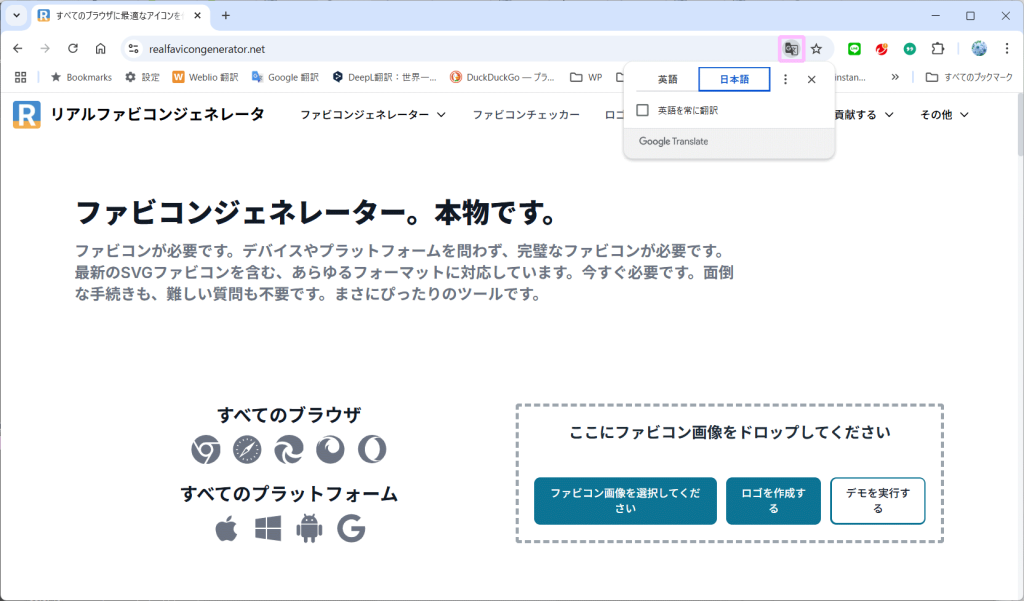The height and width of the screenshot is (601, 1024).
Task: Open the Google 翻訳 bookmark
Action: pos(285,77)
